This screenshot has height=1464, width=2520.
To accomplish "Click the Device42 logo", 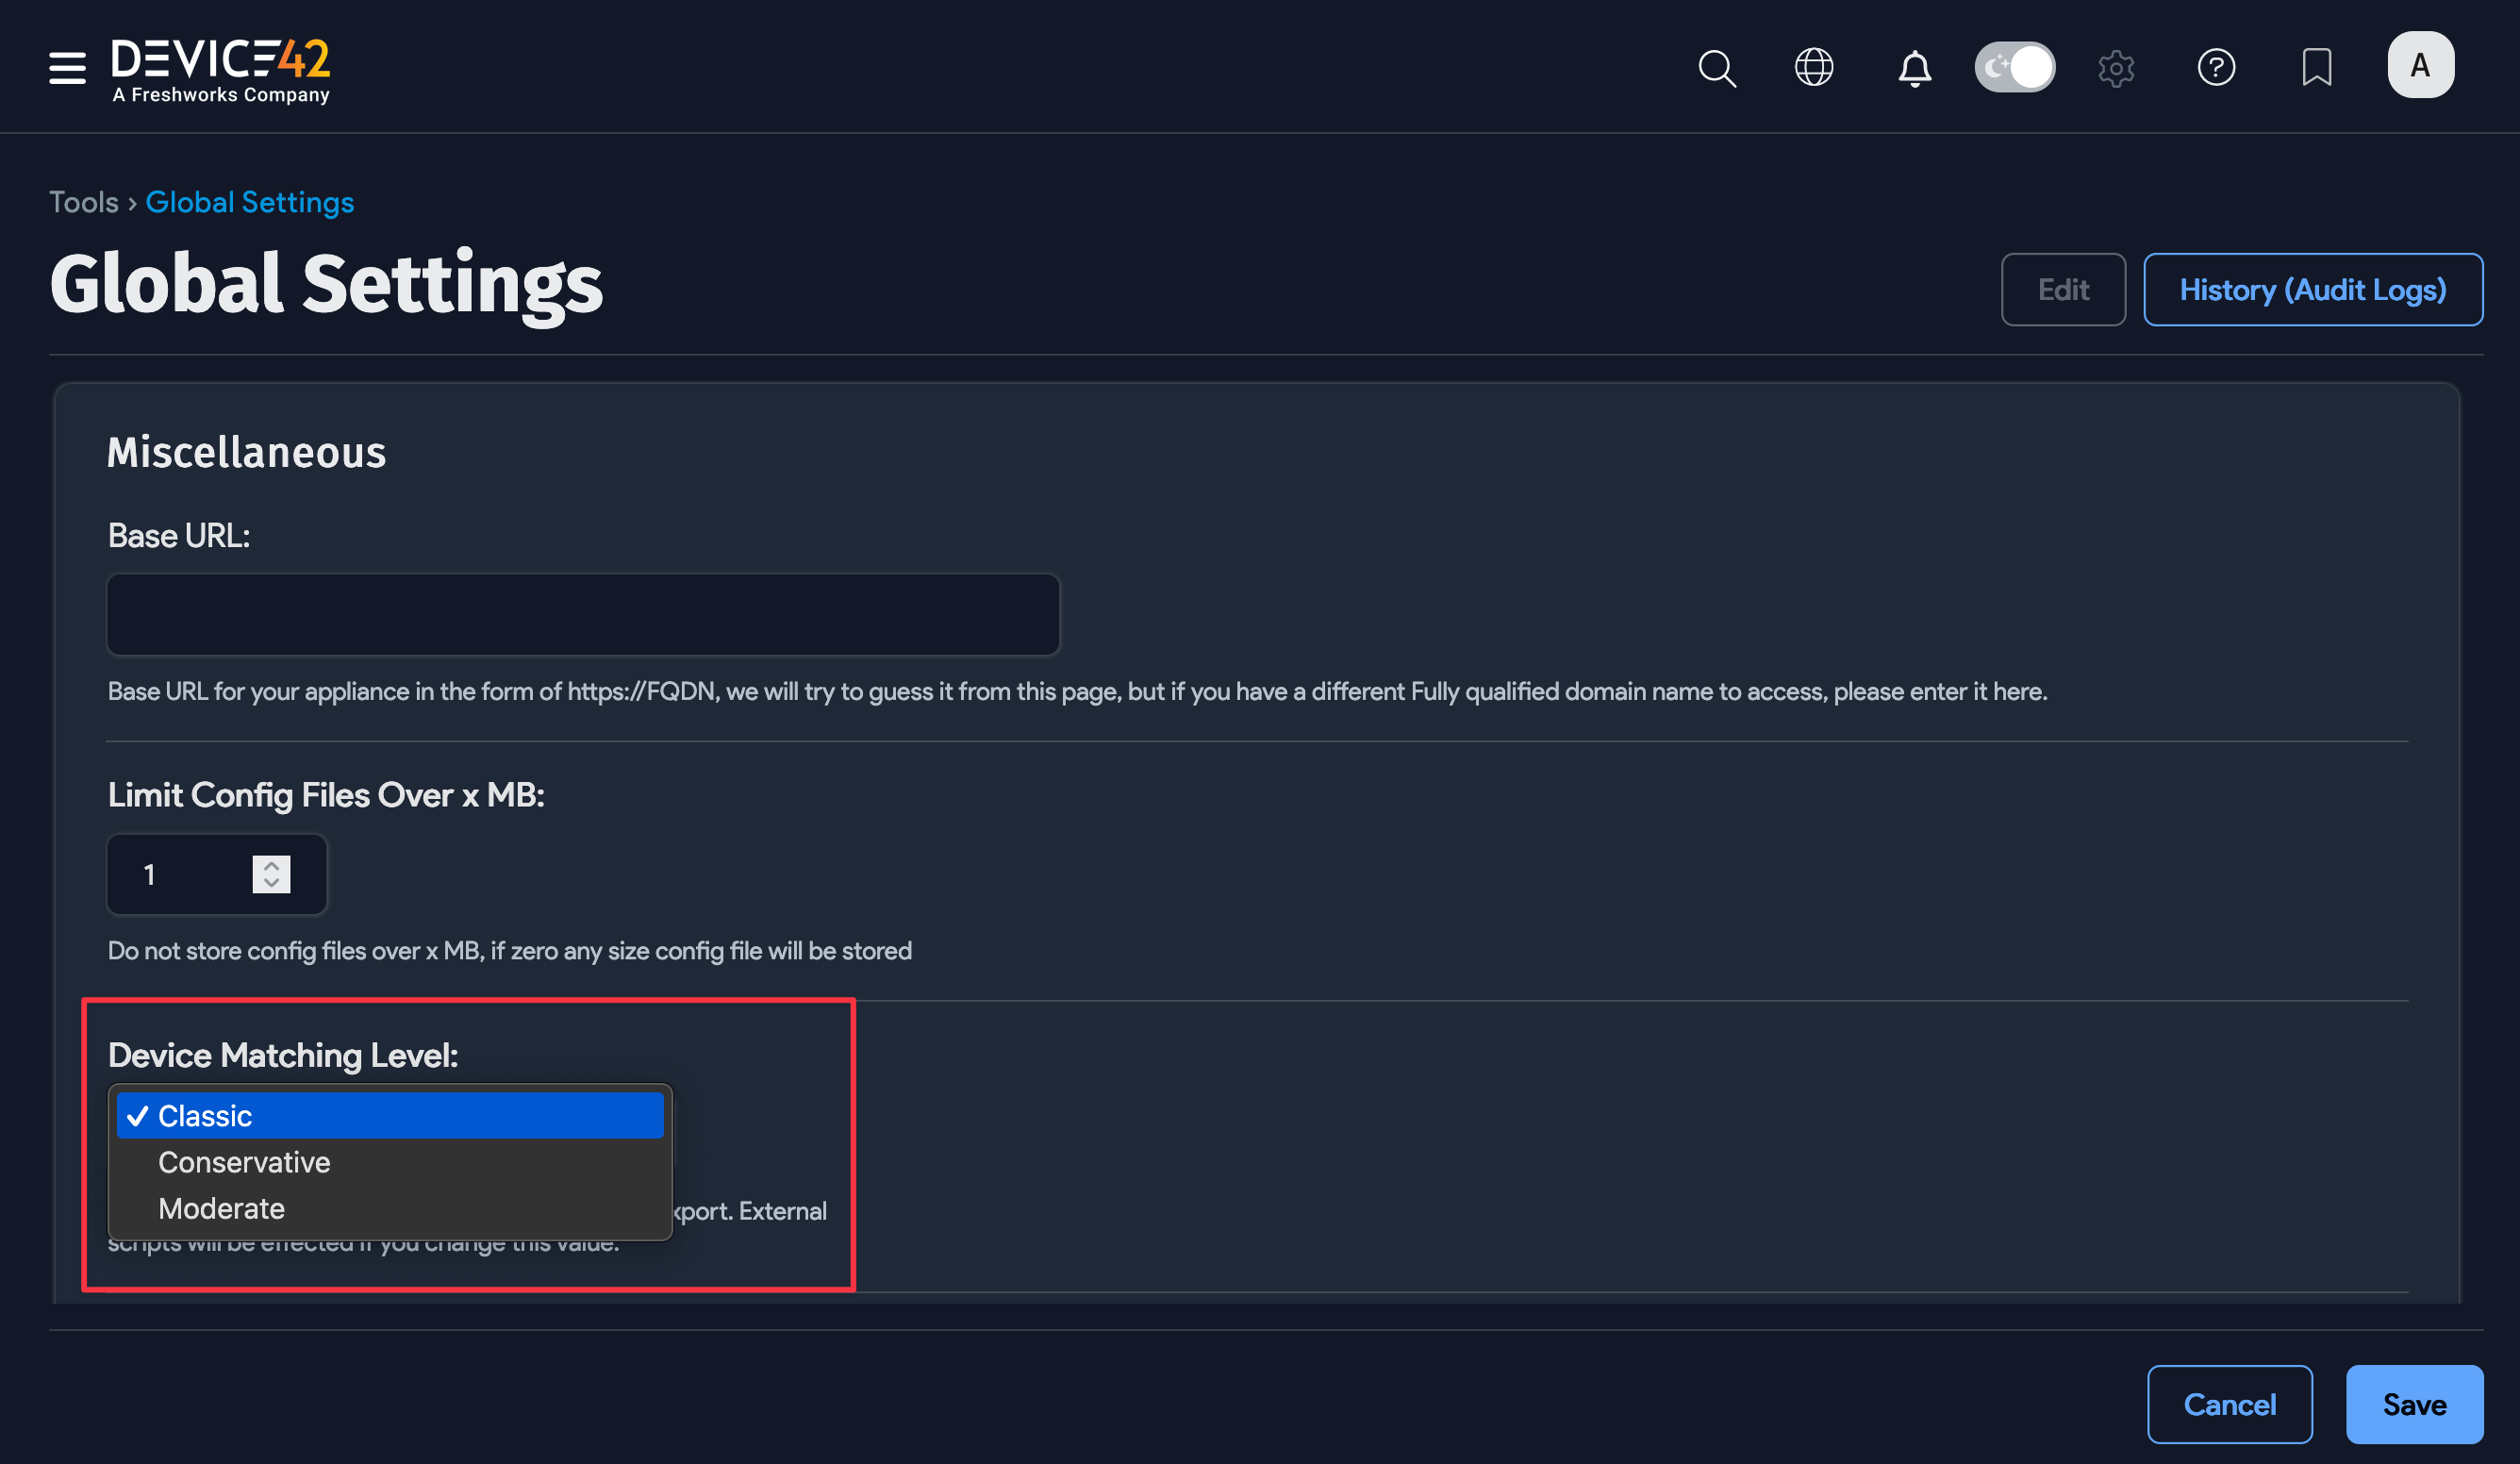I will 220,68.
